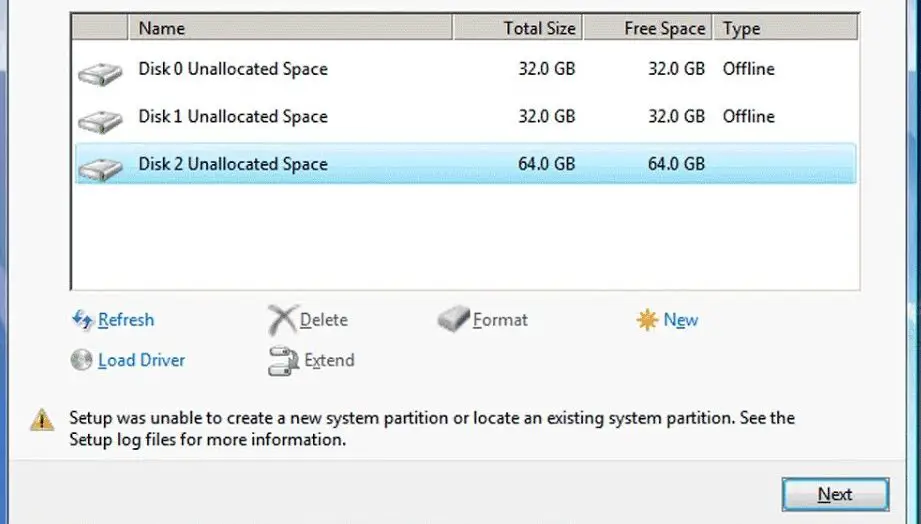This screenshot has height=524, width=921.
Task: Click the Refresh arrows icon
Action: pyautogui.click(x=82, y=320)
